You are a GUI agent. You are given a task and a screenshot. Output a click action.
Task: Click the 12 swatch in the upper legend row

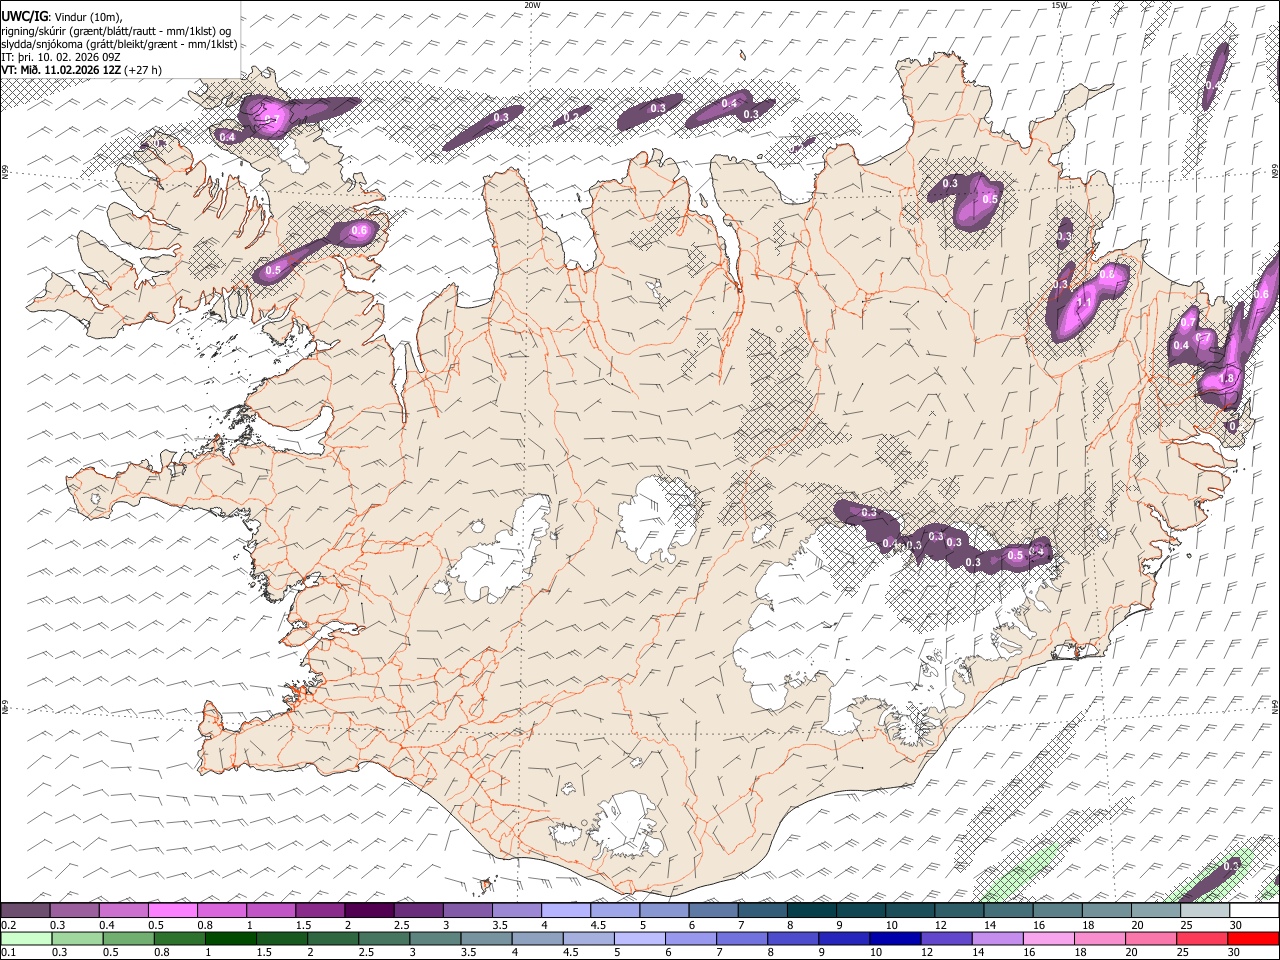(959, 911)
